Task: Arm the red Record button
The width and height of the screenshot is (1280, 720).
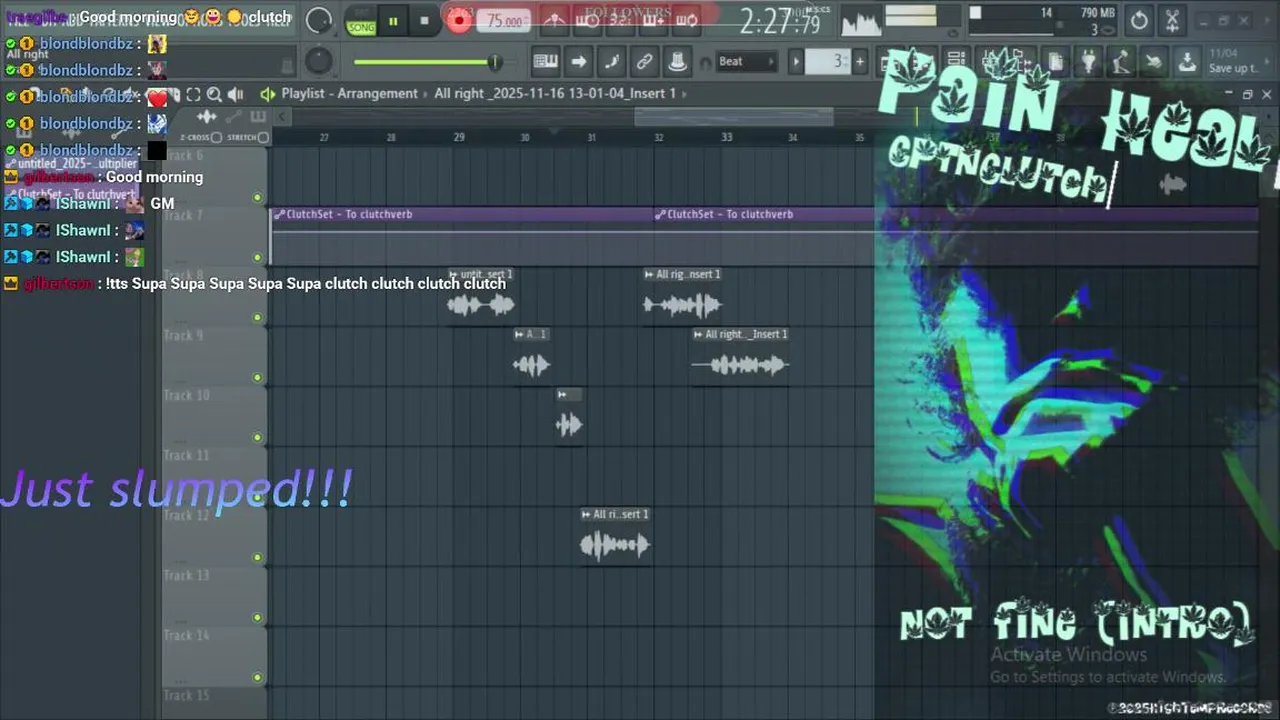Action: pyautogui.click(x=459, y=20)
